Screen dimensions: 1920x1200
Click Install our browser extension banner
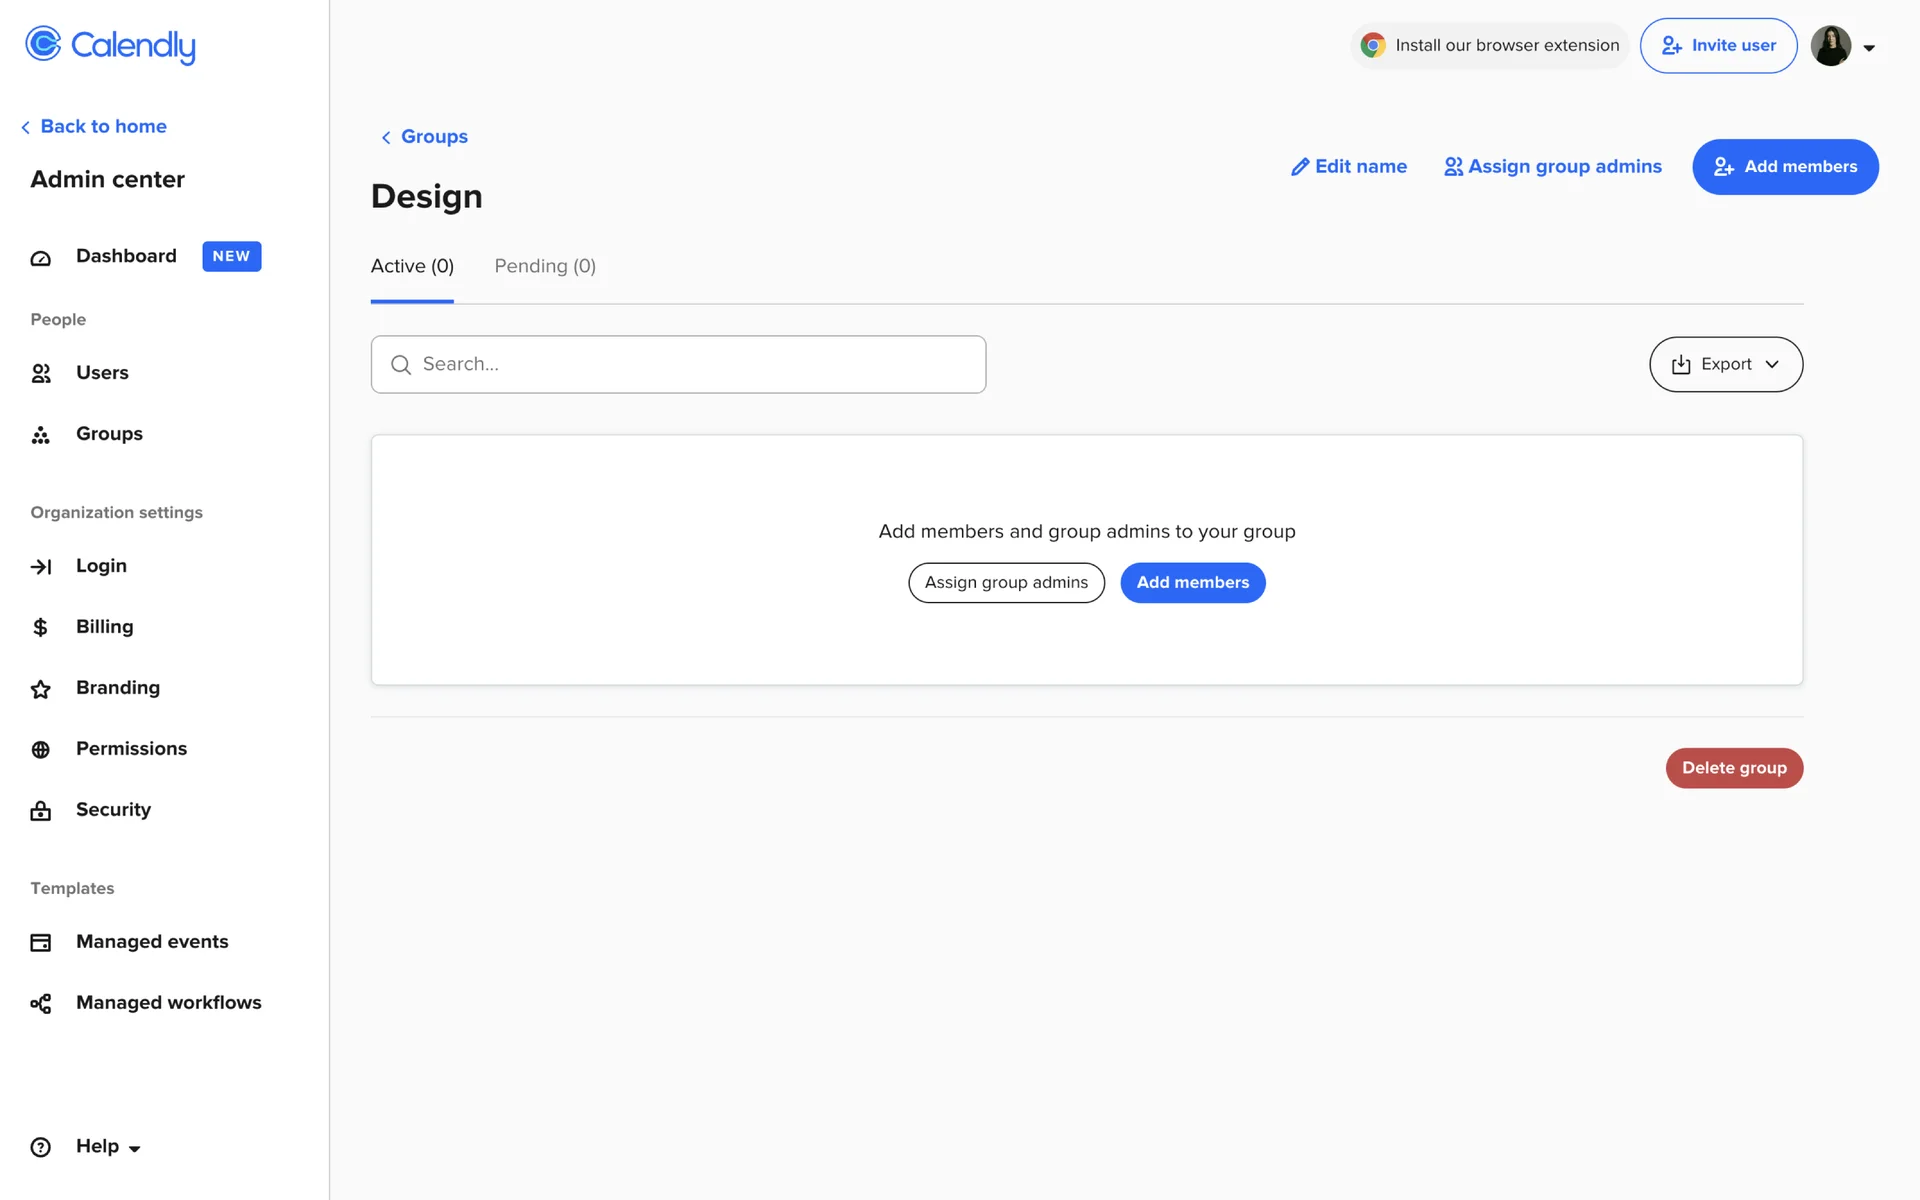point(1489,46)
